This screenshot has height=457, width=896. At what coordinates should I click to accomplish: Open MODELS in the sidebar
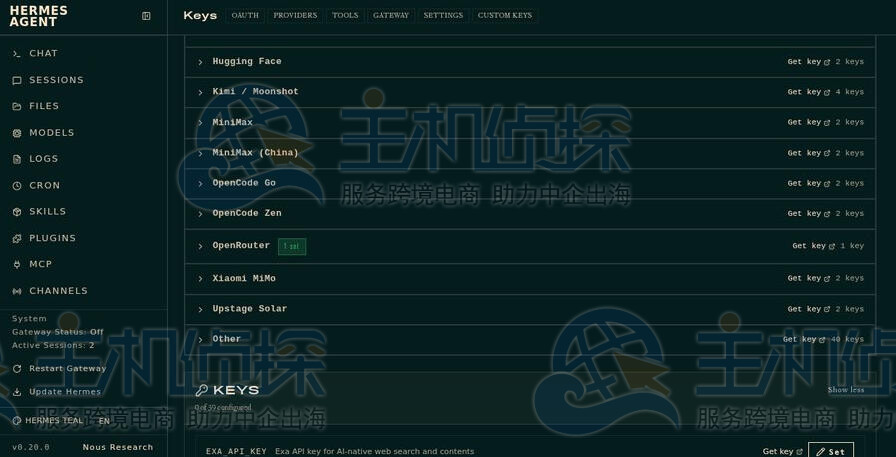pyautogui.click(x=51, y=133)
